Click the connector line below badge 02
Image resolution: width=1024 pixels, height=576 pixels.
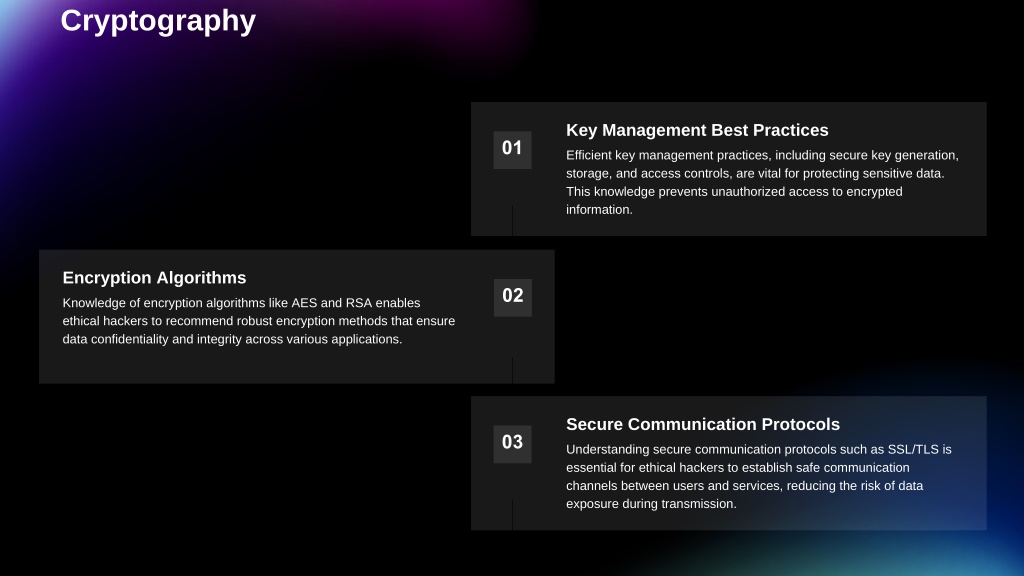coord(513,370)
